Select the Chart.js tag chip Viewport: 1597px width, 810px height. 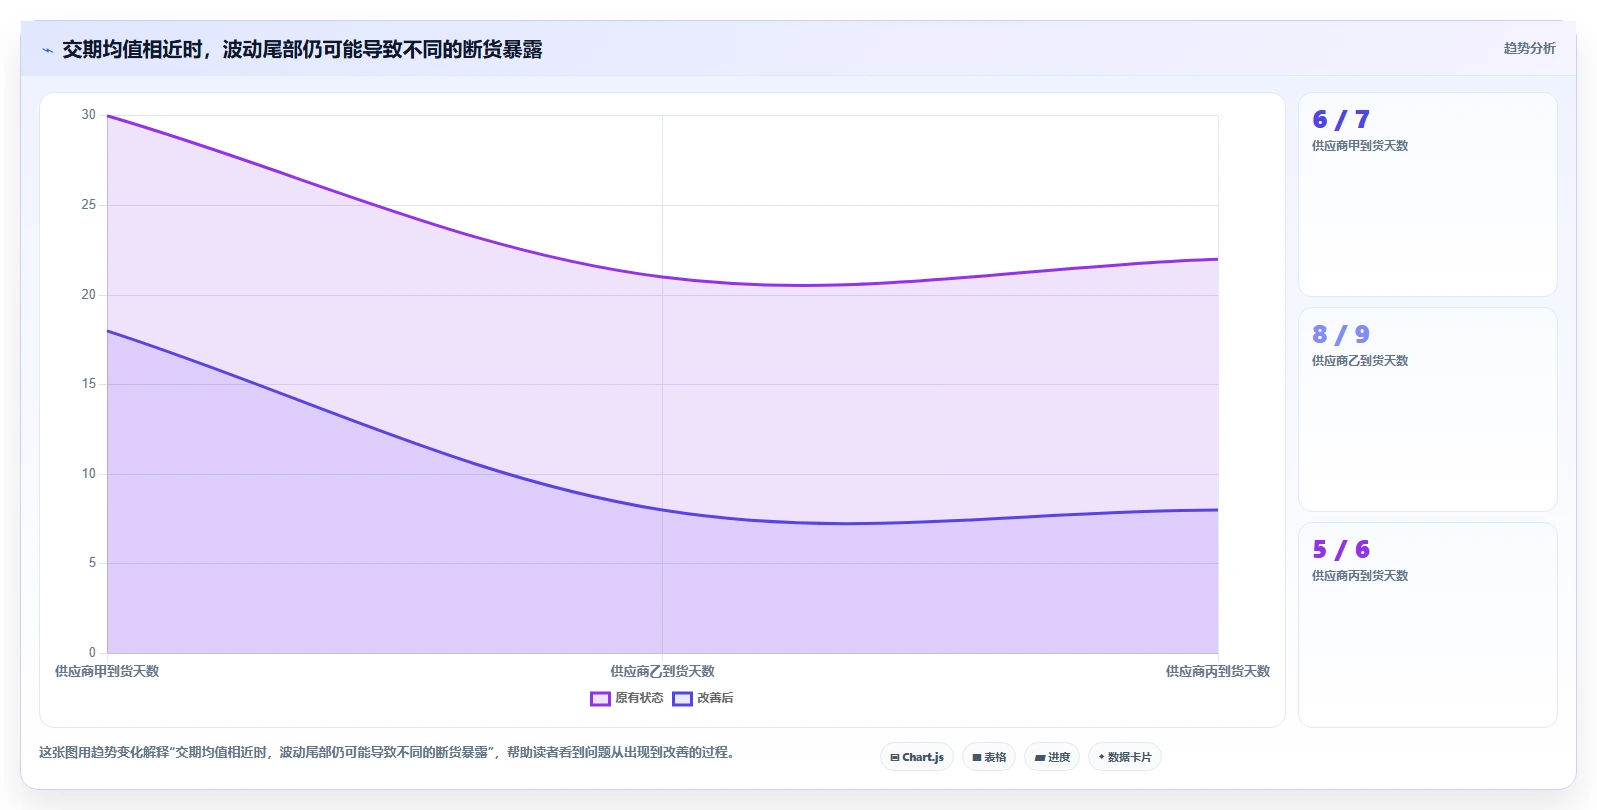click(x=917, y=757)
